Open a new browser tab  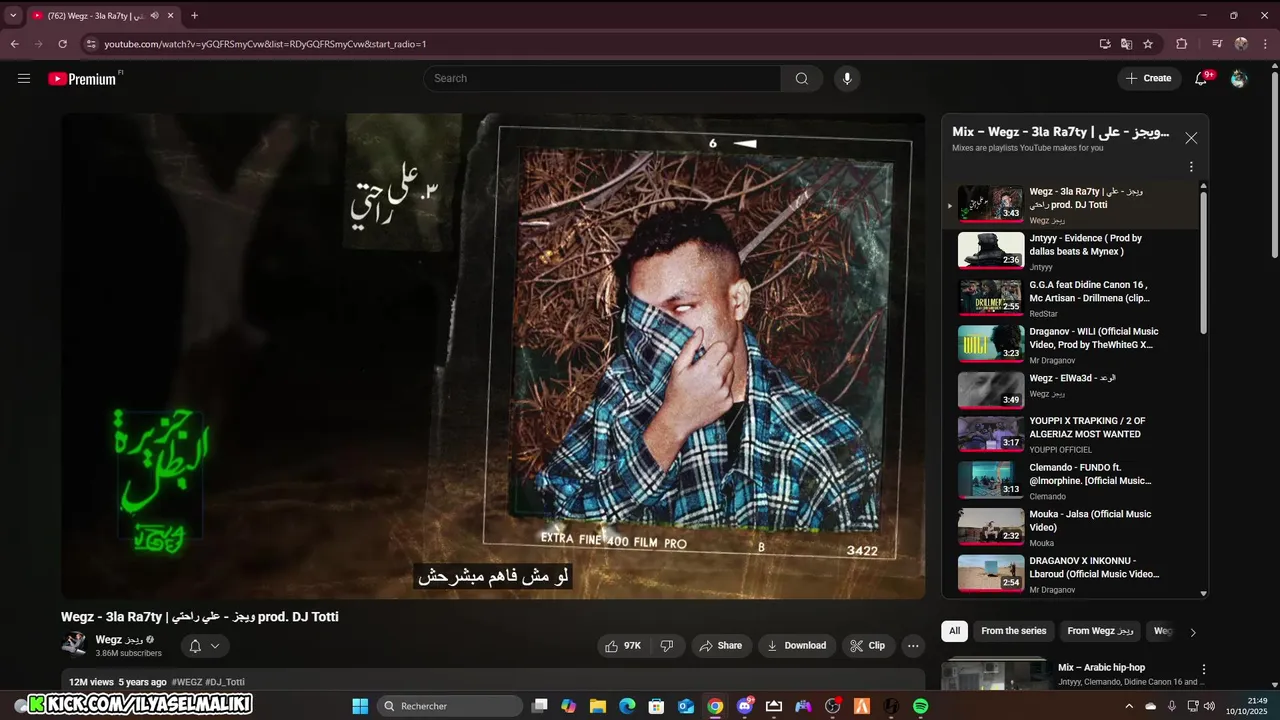click(x=194, y=15)
